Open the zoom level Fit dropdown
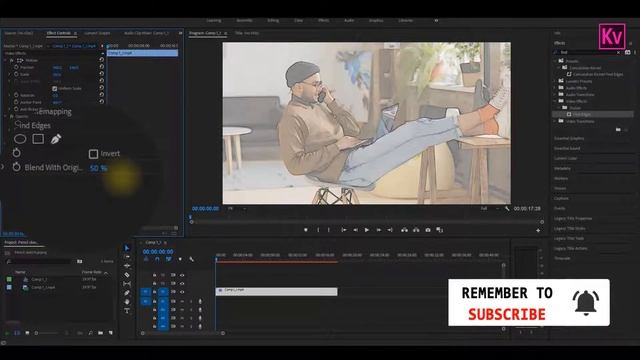This screenshot has width=640, height=360. (x=236, y=209)
